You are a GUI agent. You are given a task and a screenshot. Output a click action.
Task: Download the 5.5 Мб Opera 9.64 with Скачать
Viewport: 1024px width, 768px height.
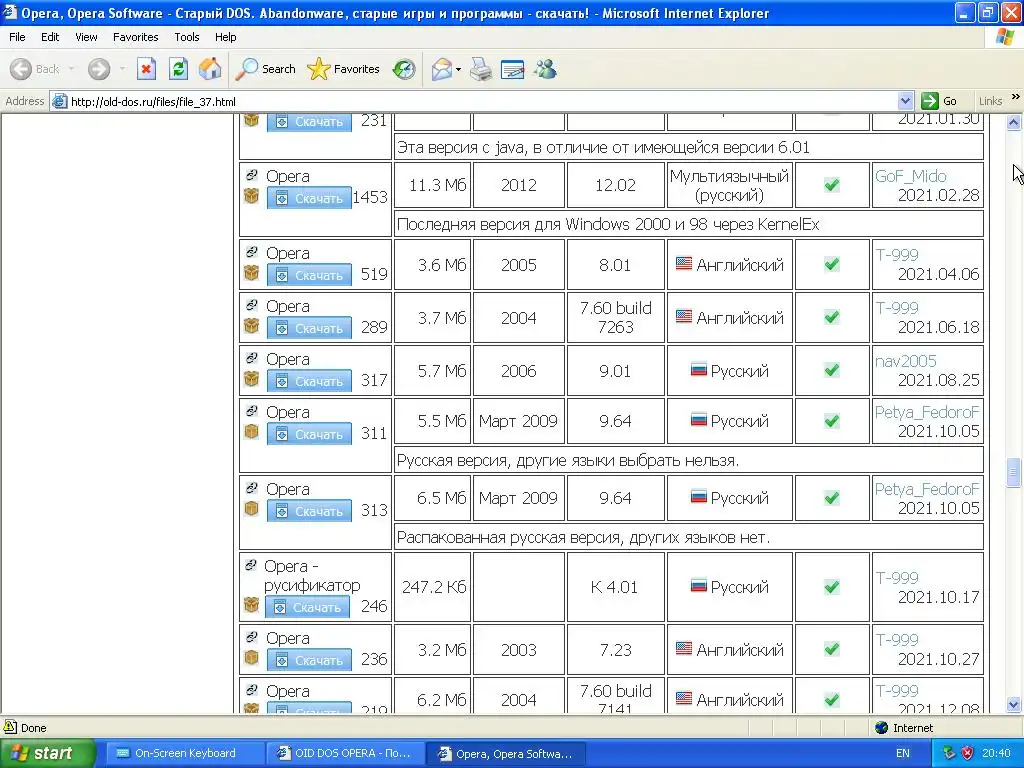(309, 434)
